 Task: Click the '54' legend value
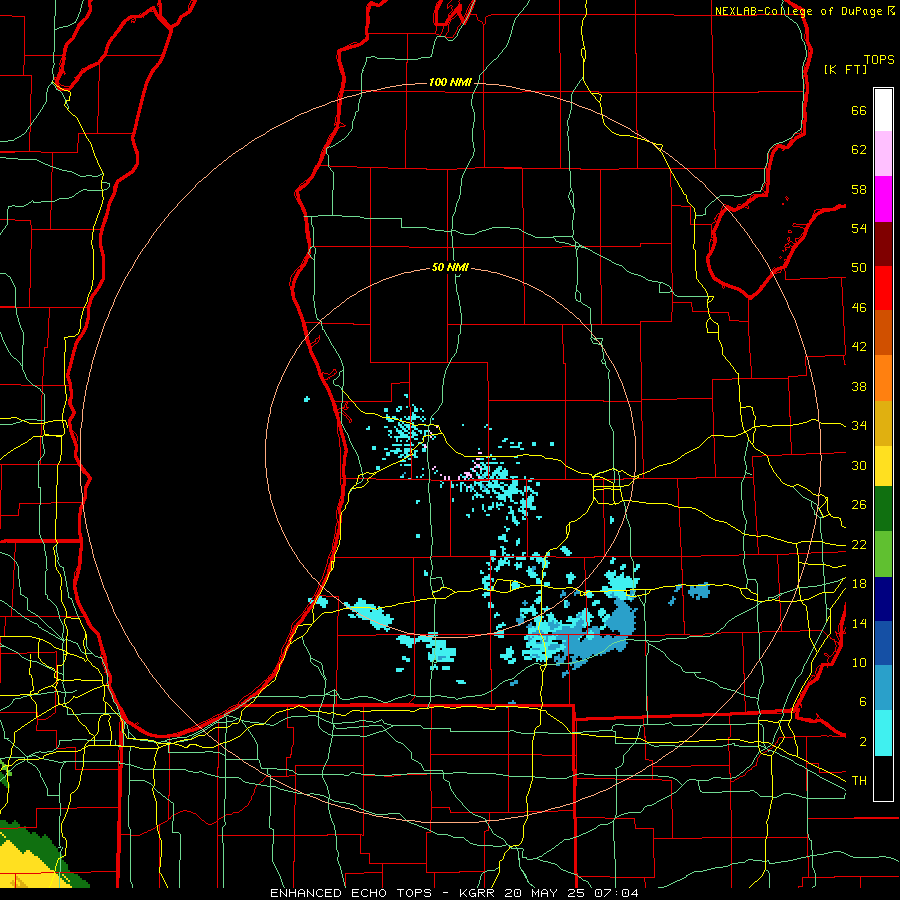point(859,228)
